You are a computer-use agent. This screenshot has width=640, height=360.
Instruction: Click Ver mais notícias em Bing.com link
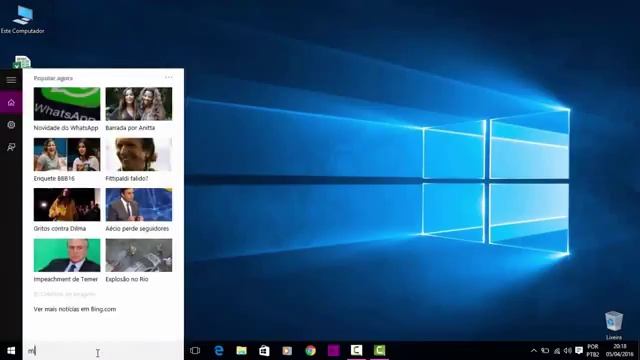[75, 309]
